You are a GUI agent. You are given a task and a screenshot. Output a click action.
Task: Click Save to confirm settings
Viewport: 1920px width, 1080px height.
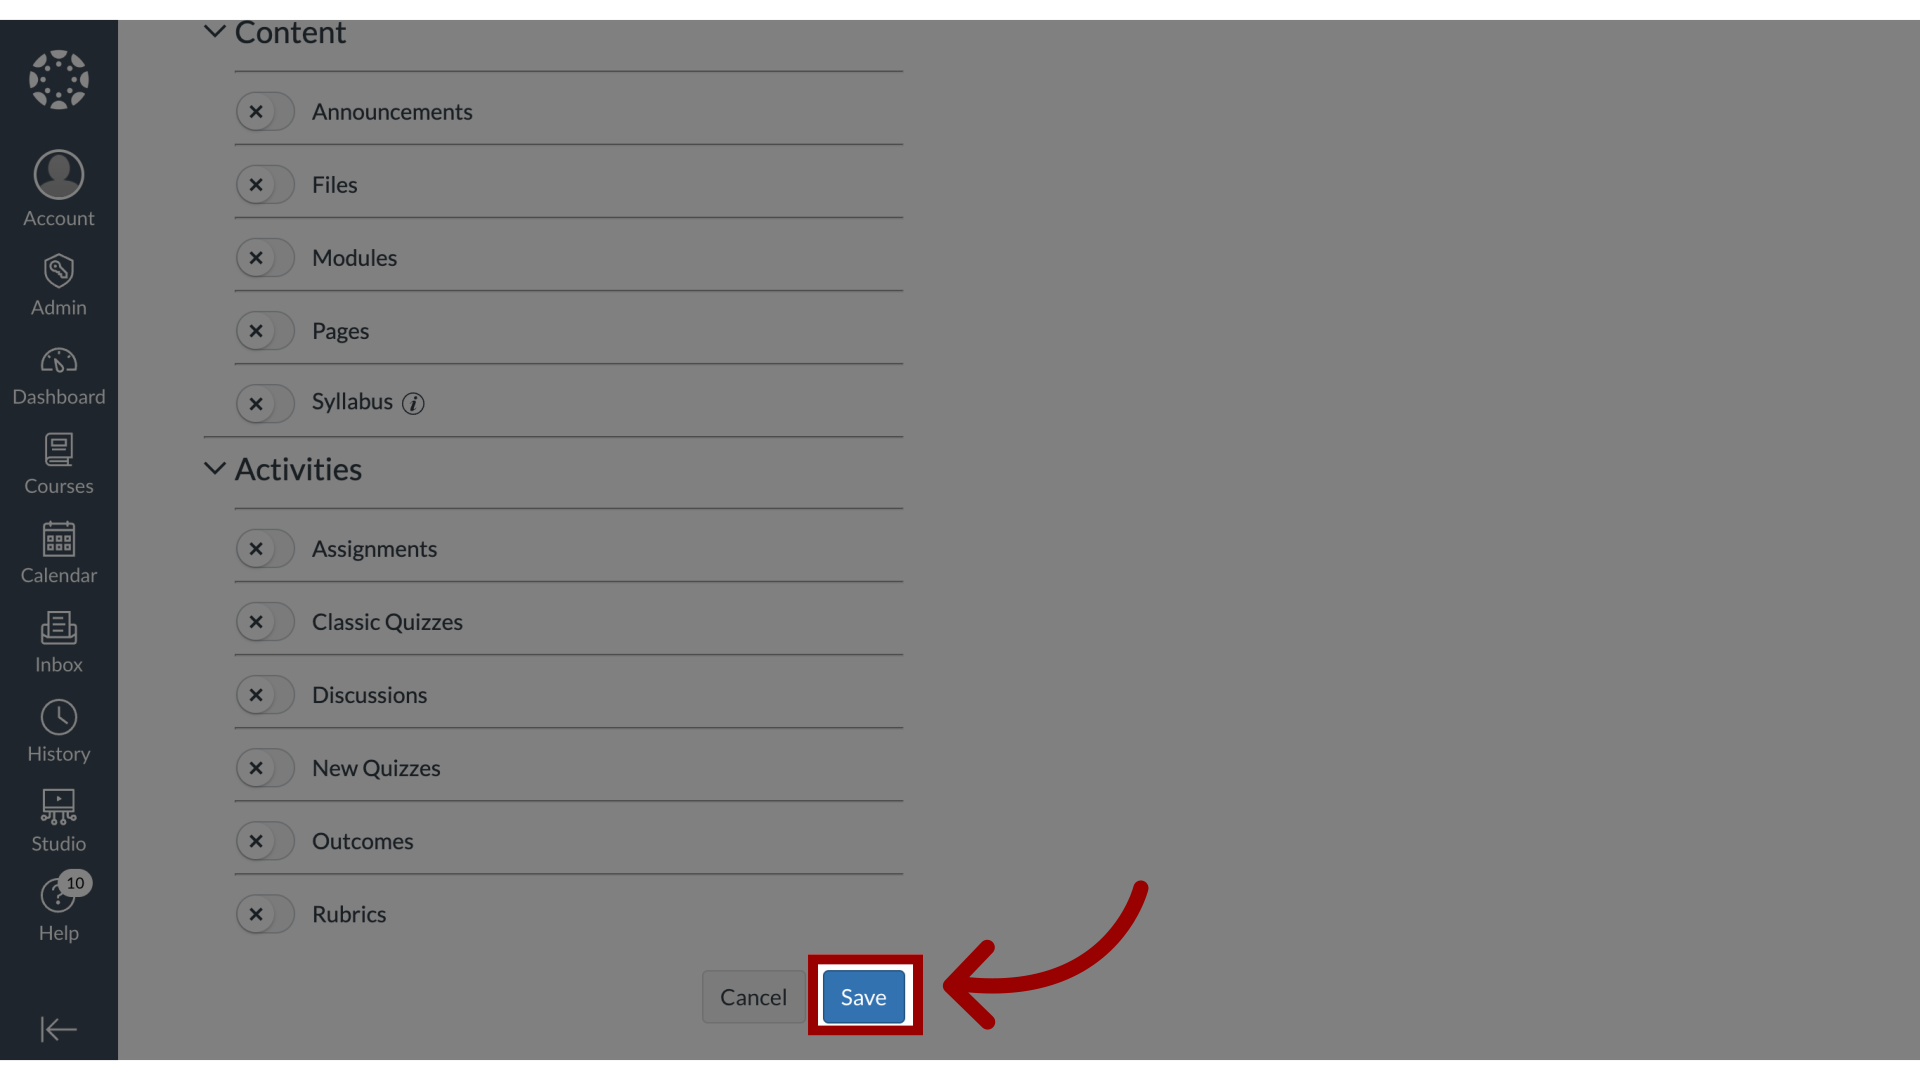tap(862, 997)
